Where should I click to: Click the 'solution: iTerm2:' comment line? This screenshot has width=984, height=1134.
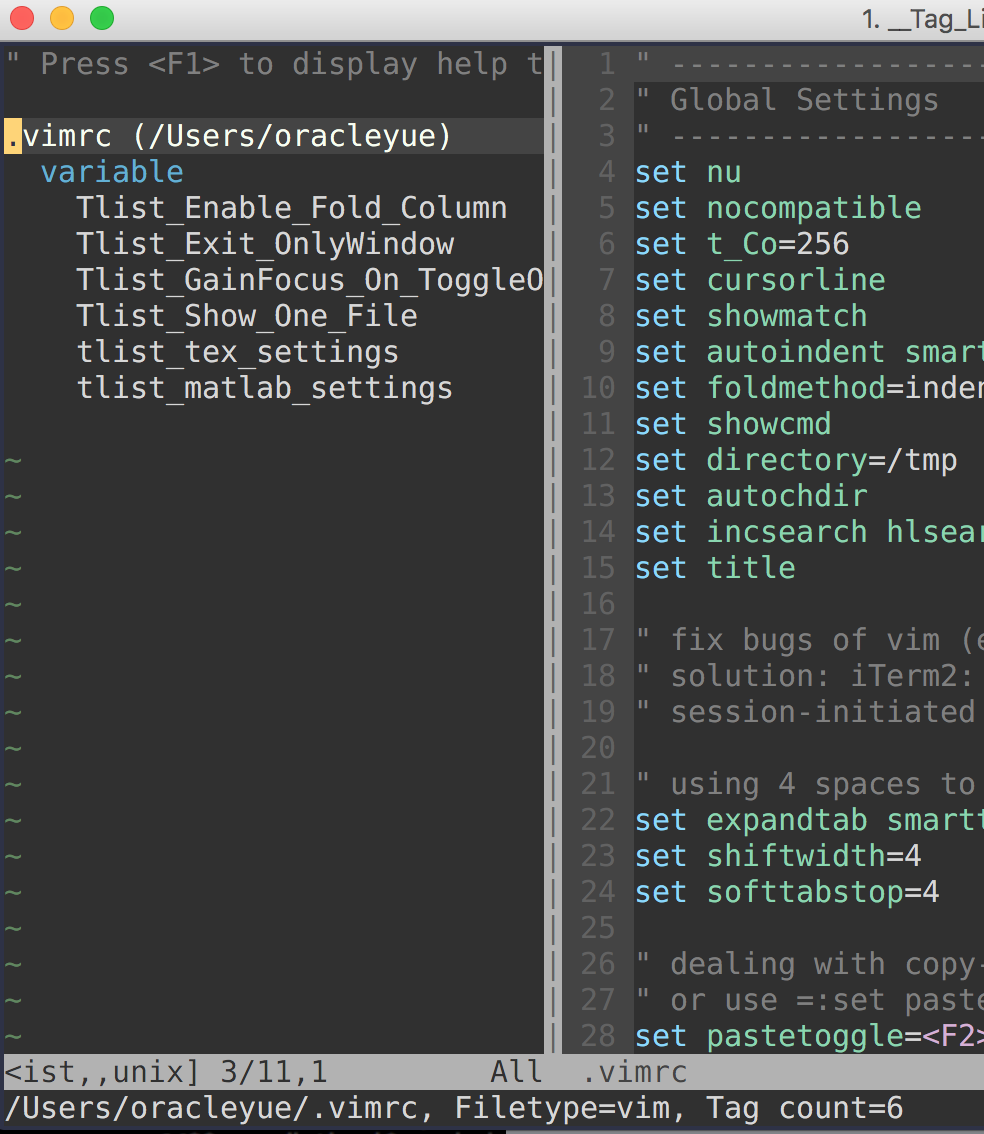805,676
